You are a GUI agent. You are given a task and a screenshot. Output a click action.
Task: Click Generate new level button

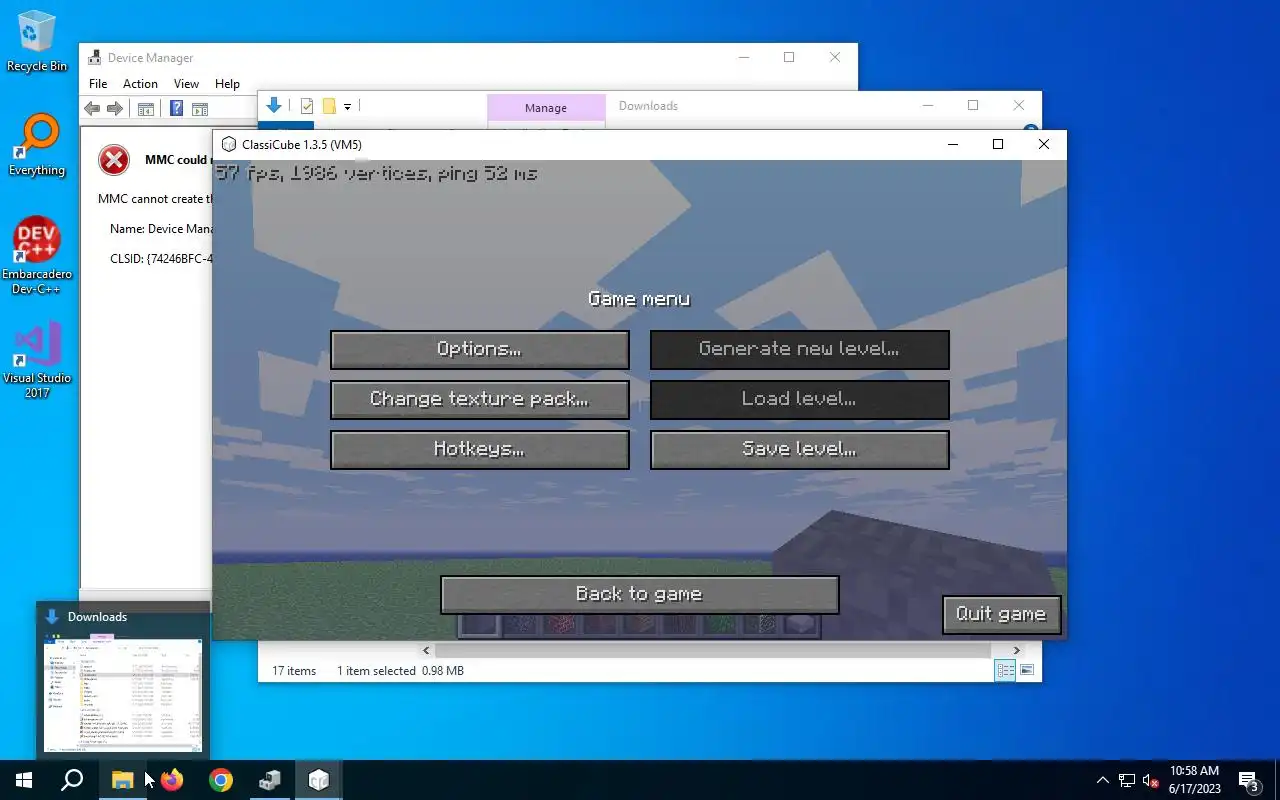point(800,350)
